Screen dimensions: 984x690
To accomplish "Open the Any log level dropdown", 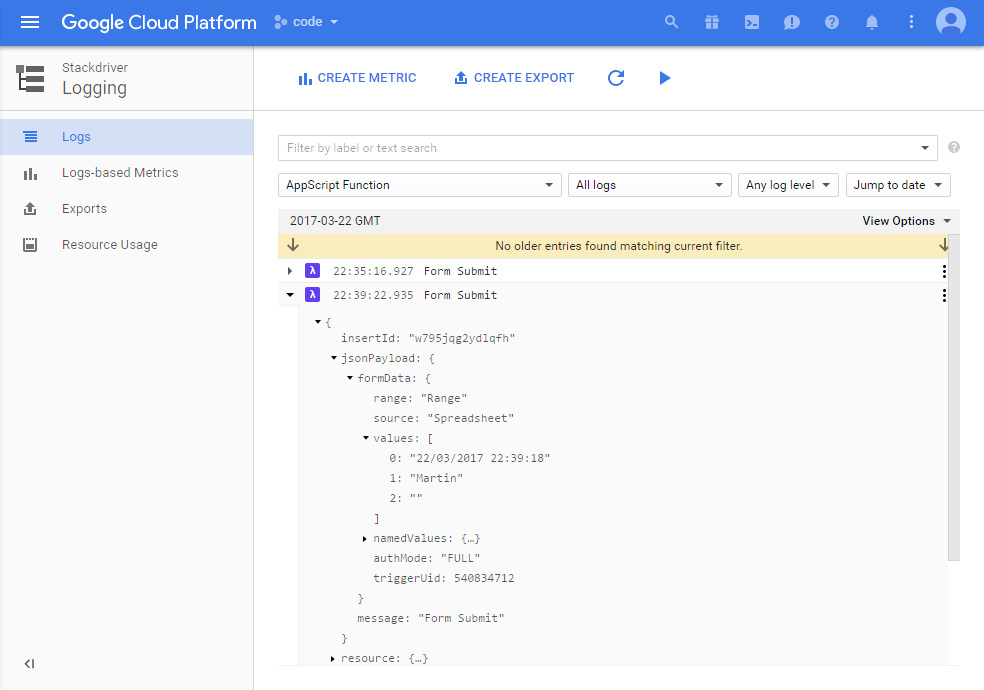I will 788,185.
